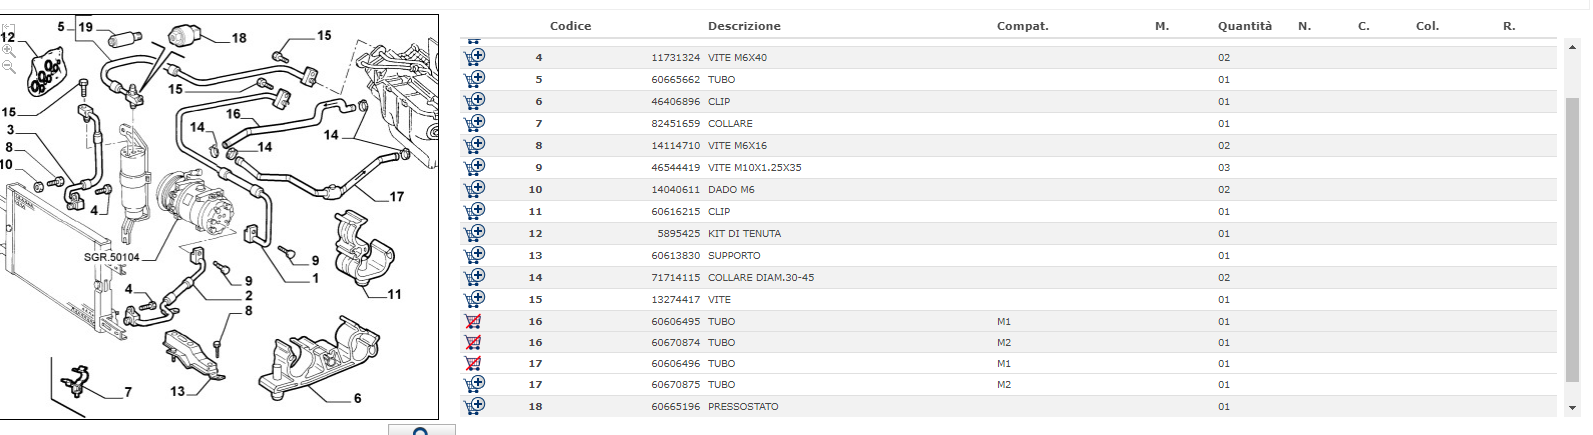Zoom in on the parts diagram
The height and width of the screenshot is (435, 1593).
(7, 49)
